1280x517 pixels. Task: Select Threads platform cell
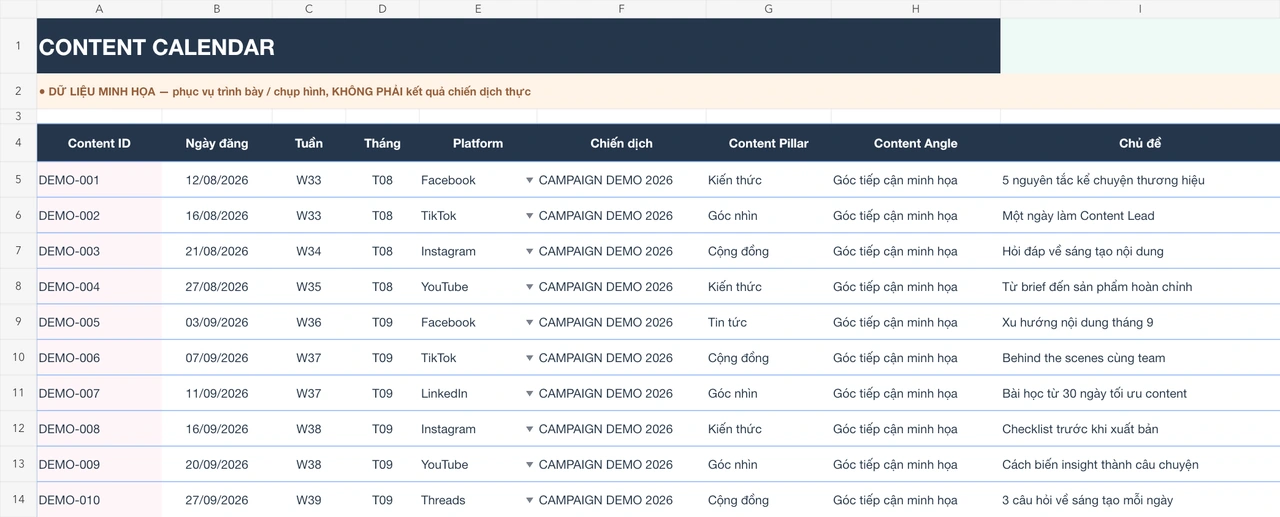478,500
